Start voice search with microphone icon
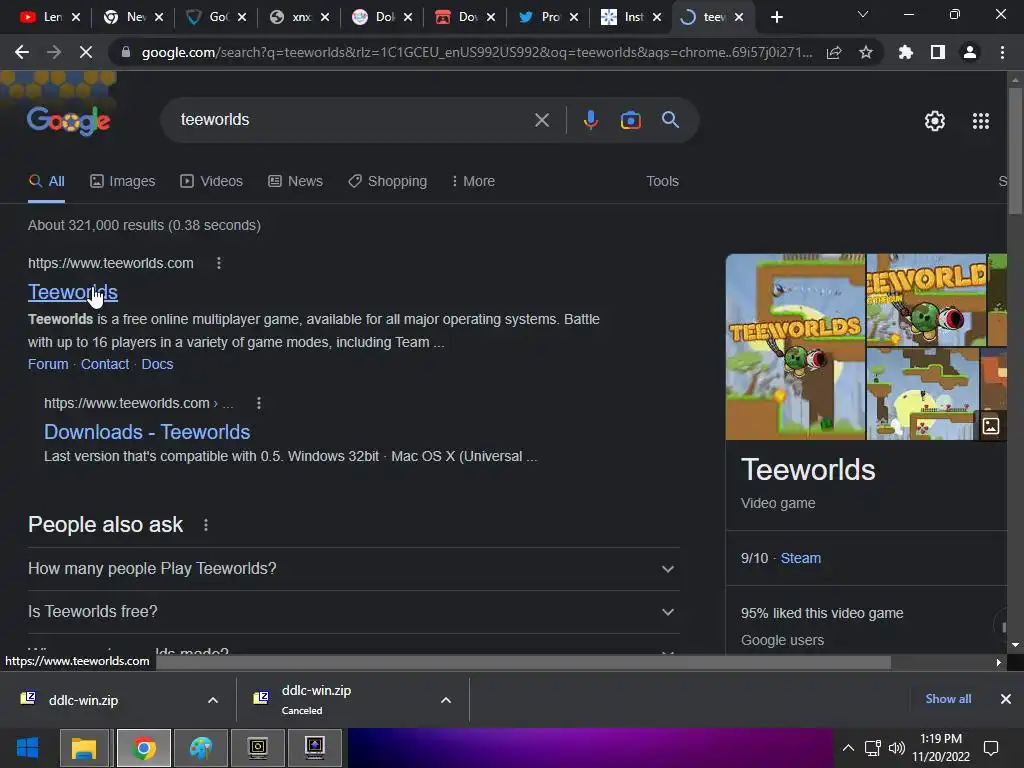The height and width of the screenshot is (768, 1024). [x=591, y=120]
